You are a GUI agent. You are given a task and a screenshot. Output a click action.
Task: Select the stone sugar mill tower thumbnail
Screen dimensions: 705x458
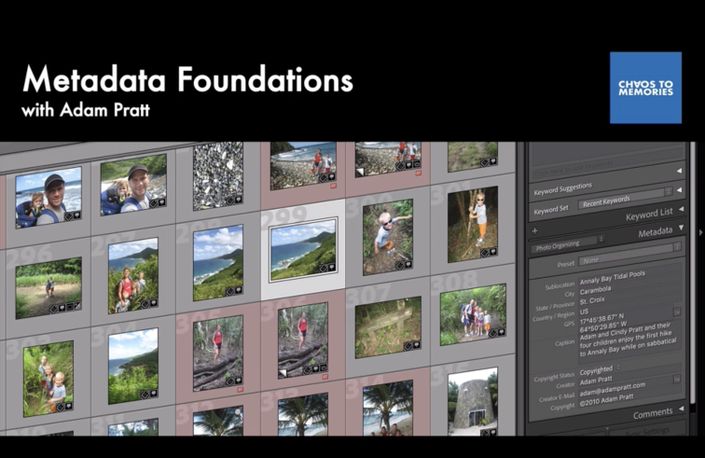click(473, 401)
